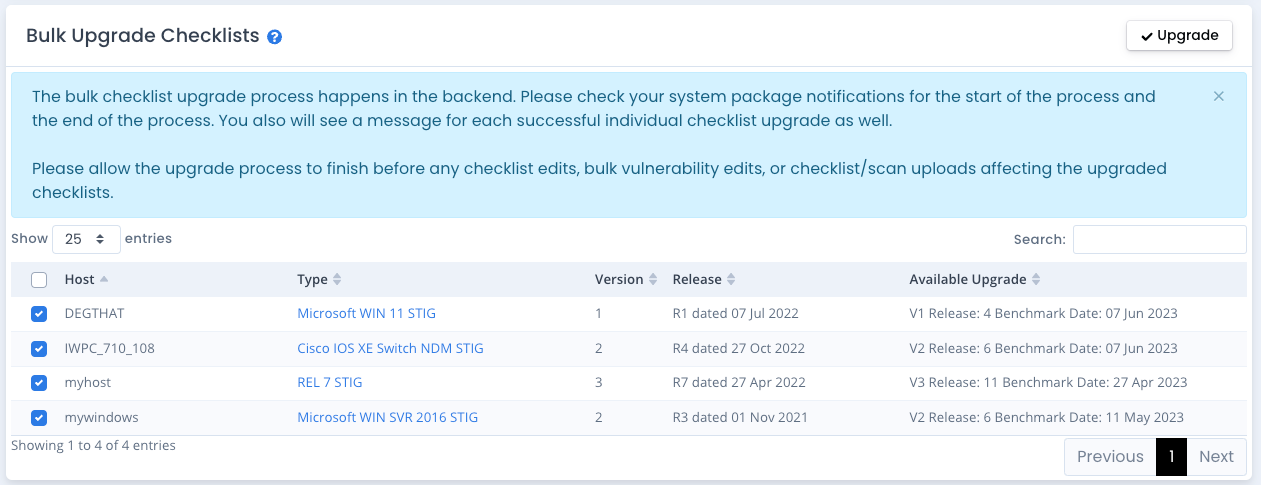Click upgrade cell dated 11 May 2023
The height and width of the screenshot is (485, 1261).
tap(1046, 417)
